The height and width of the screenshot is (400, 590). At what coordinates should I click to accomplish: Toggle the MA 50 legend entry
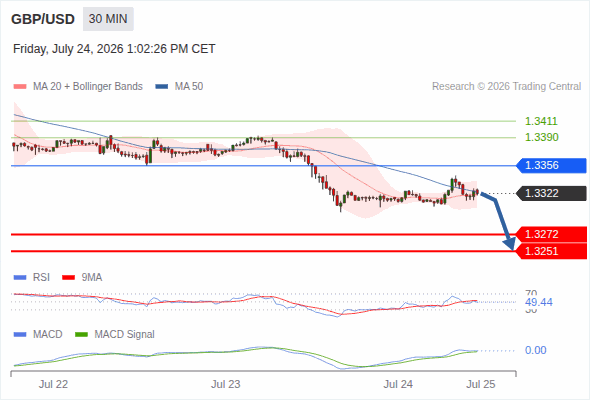(x=179, y=87)
